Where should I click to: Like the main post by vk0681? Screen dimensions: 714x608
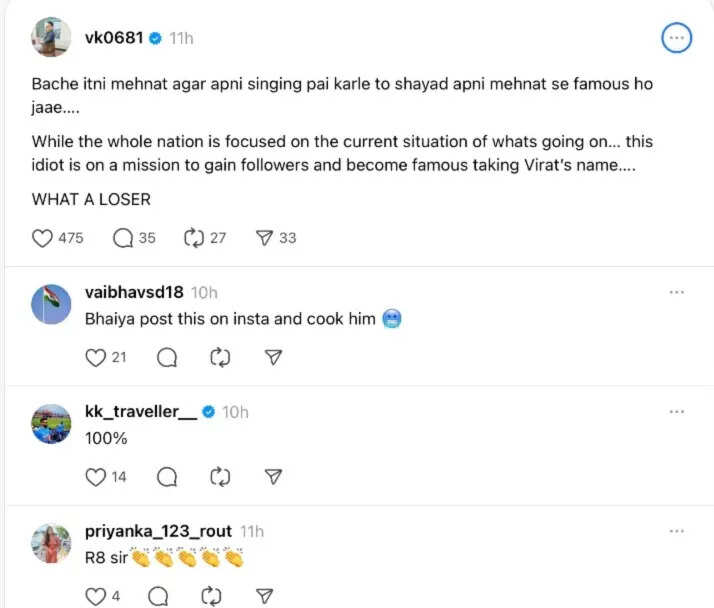coord(43,238)
